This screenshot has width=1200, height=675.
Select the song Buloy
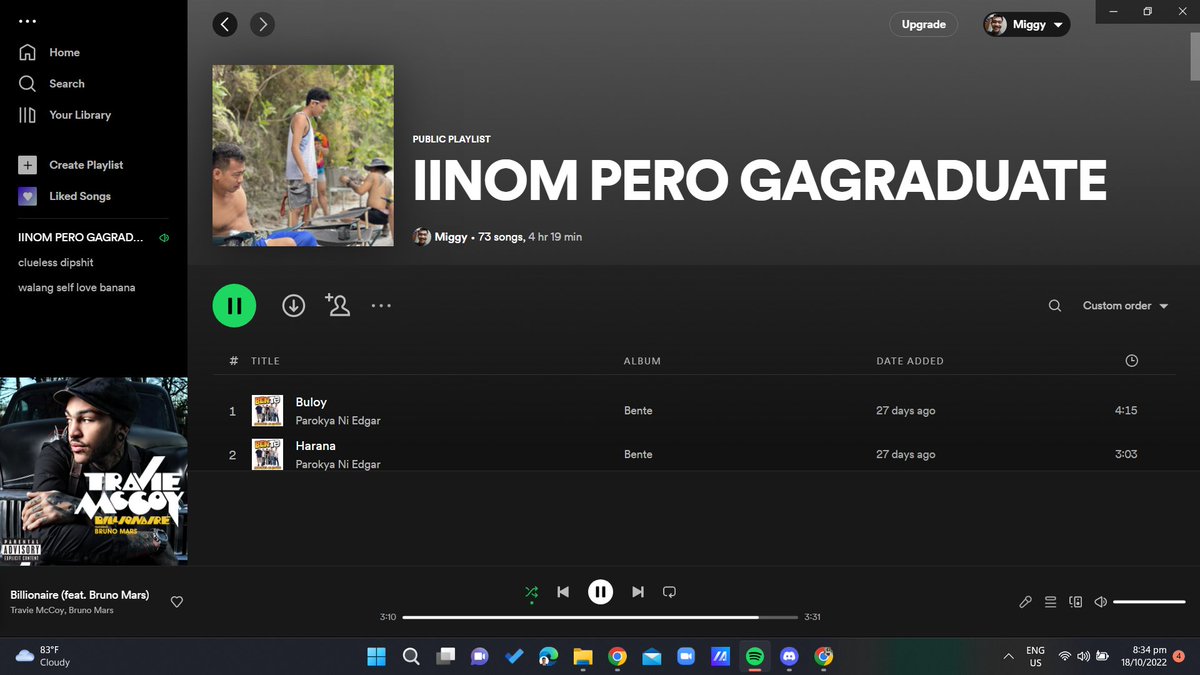(311, 402)
